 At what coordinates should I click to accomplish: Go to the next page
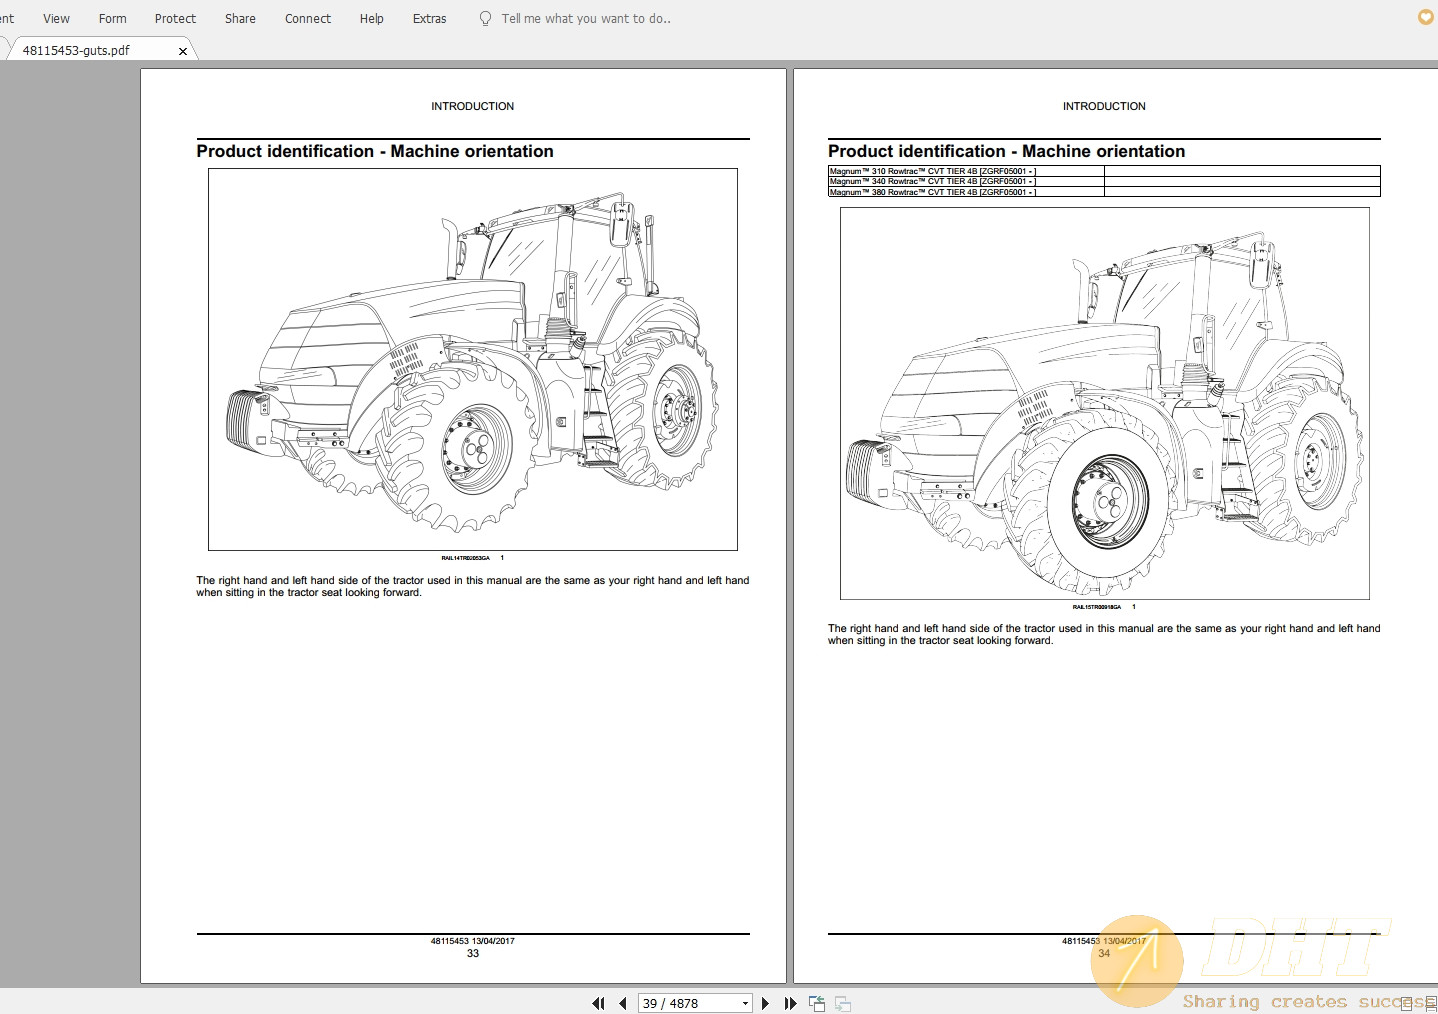click(x=765, y=1003)
